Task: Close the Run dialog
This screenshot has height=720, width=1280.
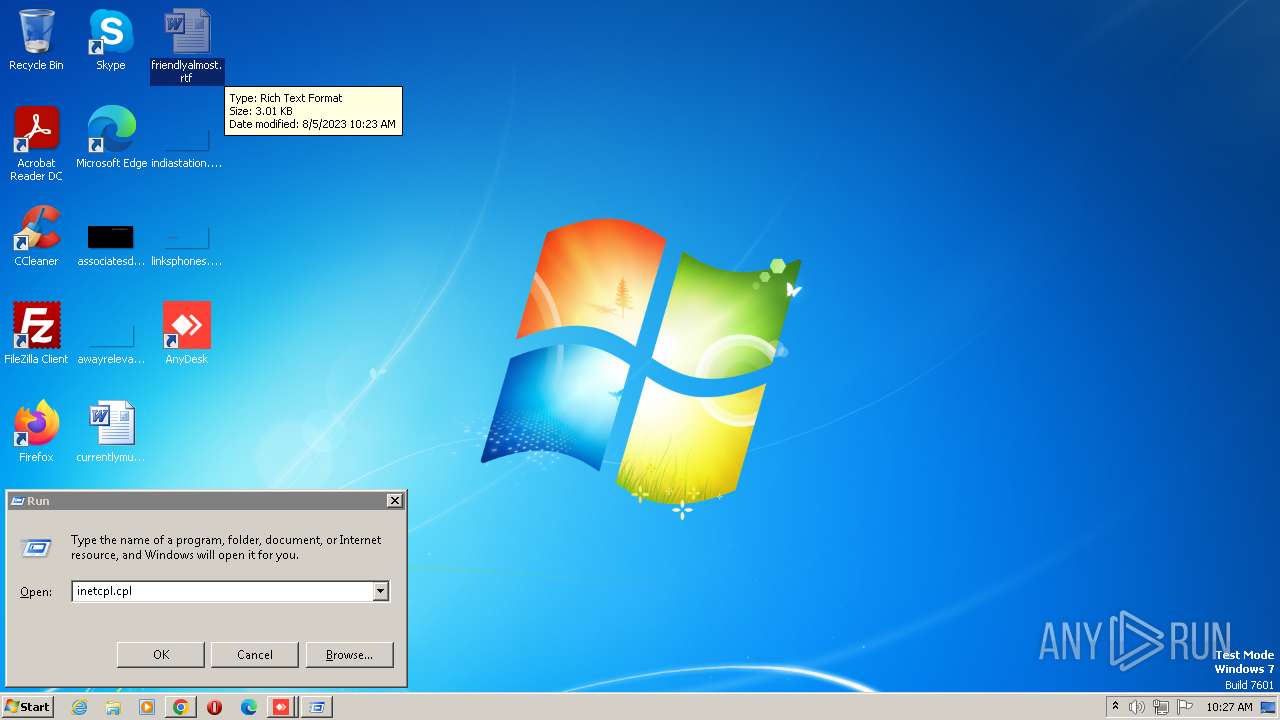Action: (395, 501)
